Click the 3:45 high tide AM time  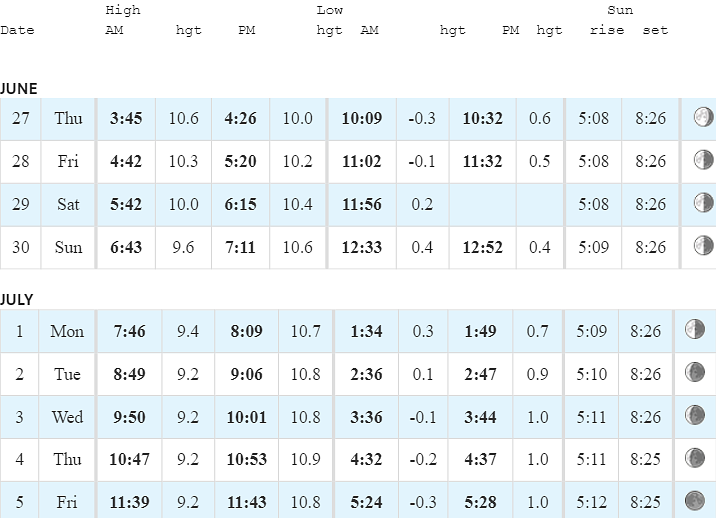pyautogui.click(x=126, y=119)
